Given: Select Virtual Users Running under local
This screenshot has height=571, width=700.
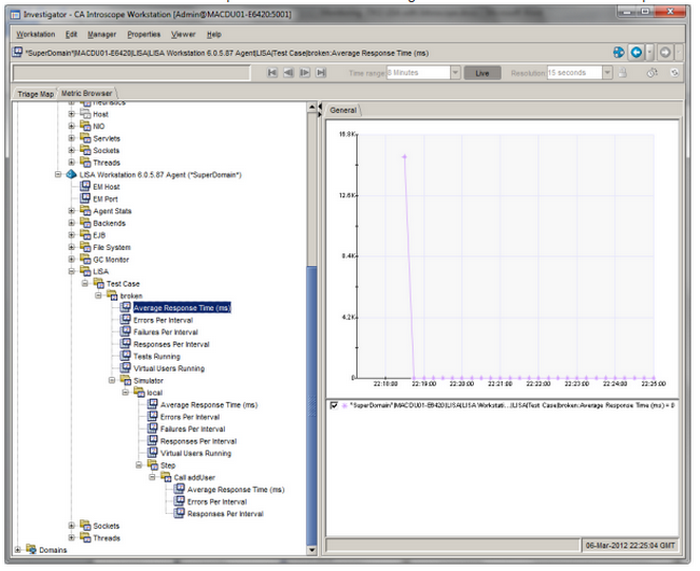Looking at the screenshot, I should click(x=195, y=452).
